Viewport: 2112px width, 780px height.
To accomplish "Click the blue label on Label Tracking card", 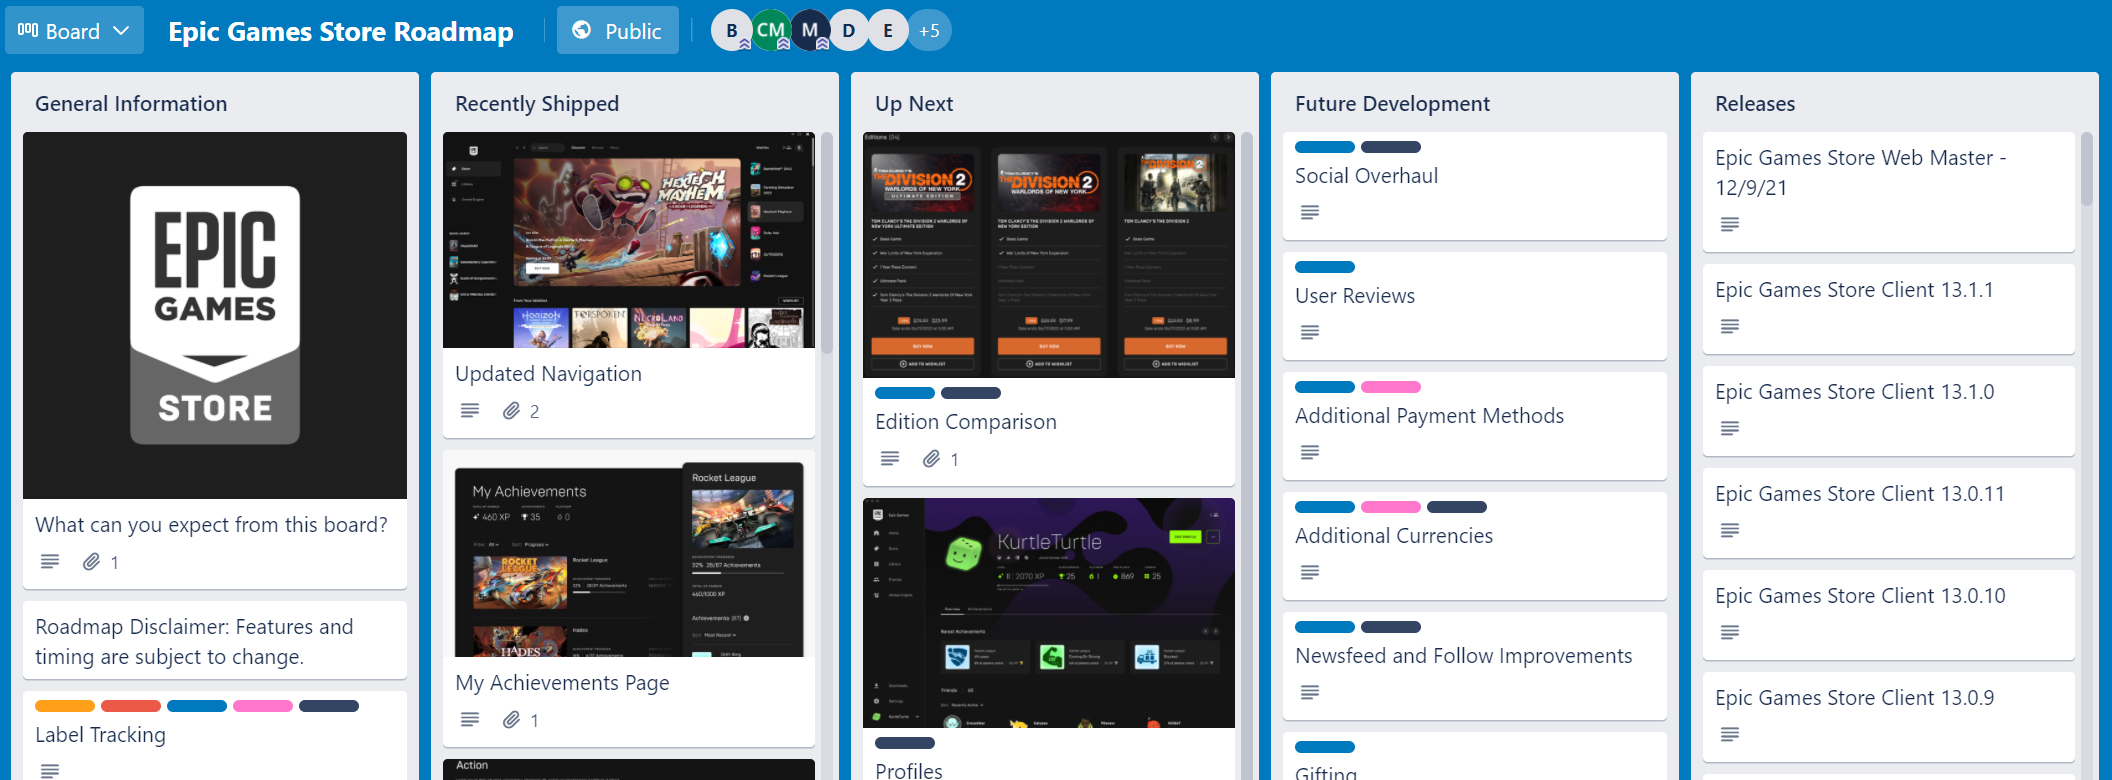I will pyautogui.click(x=197, y=706).
